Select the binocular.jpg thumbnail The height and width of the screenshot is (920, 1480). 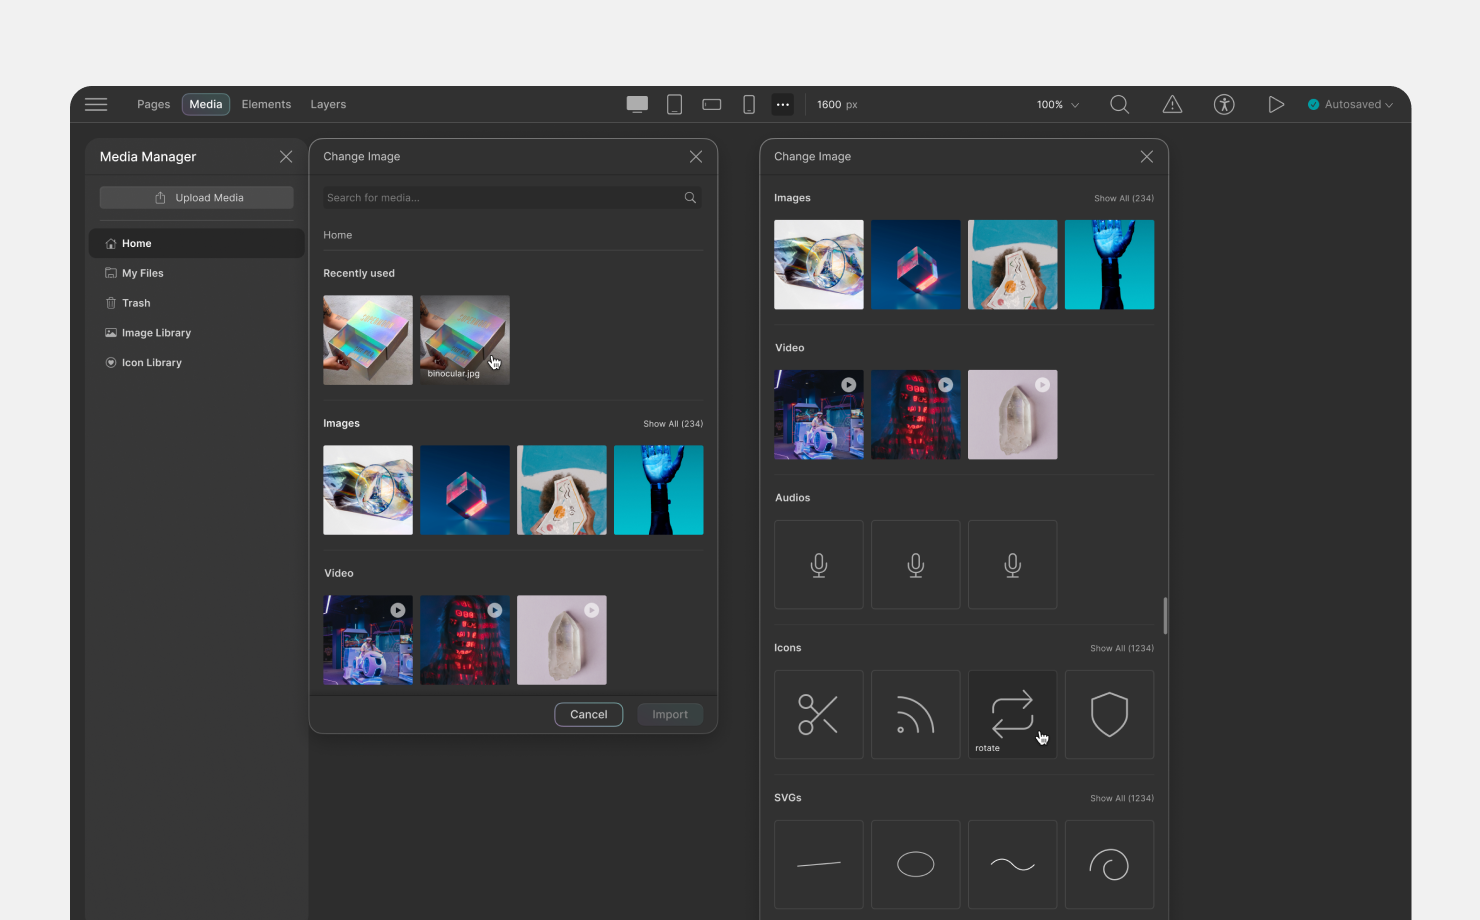point(465,340)
